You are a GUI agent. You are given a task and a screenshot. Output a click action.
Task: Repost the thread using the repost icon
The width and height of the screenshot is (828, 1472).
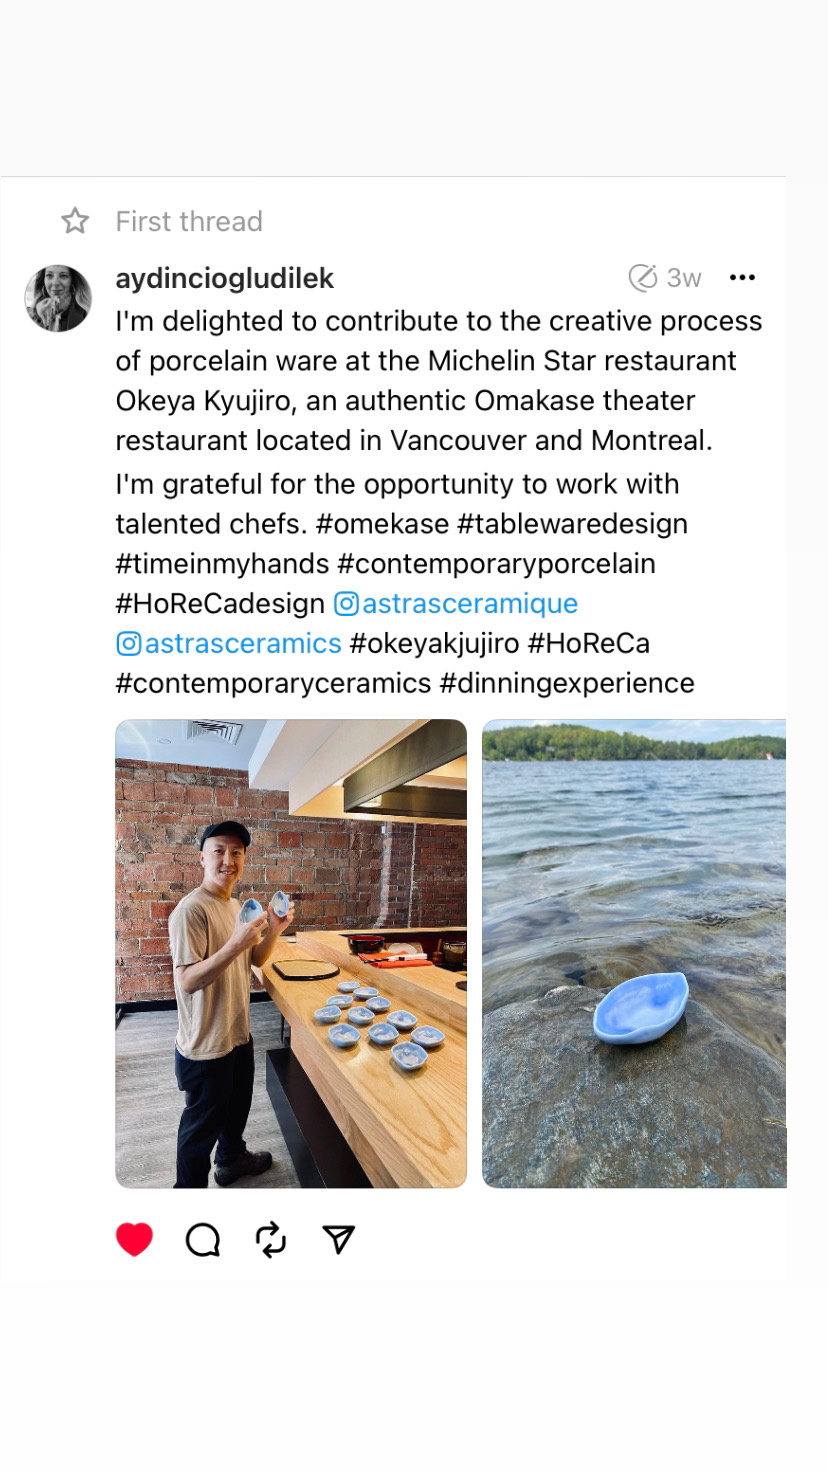tap(271, 1240)
